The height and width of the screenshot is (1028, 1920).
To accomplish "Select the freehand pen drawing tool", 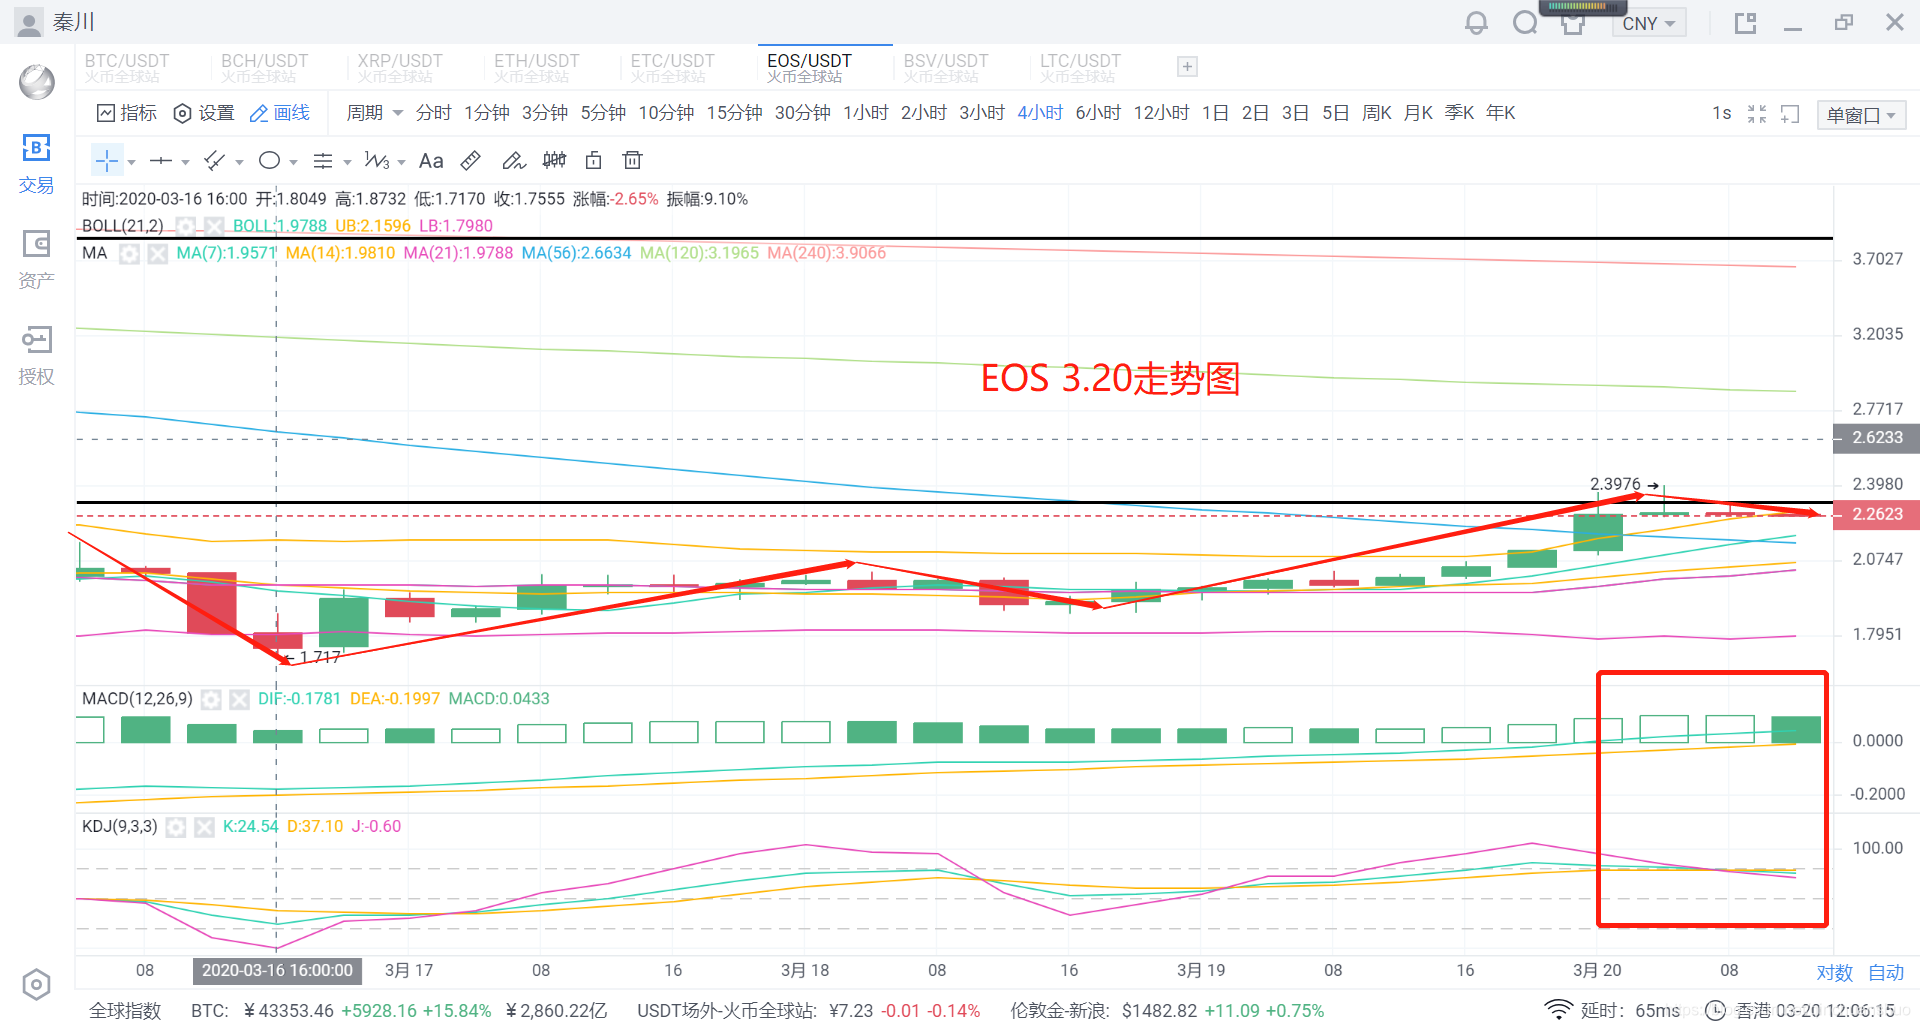I will [513, 161].
